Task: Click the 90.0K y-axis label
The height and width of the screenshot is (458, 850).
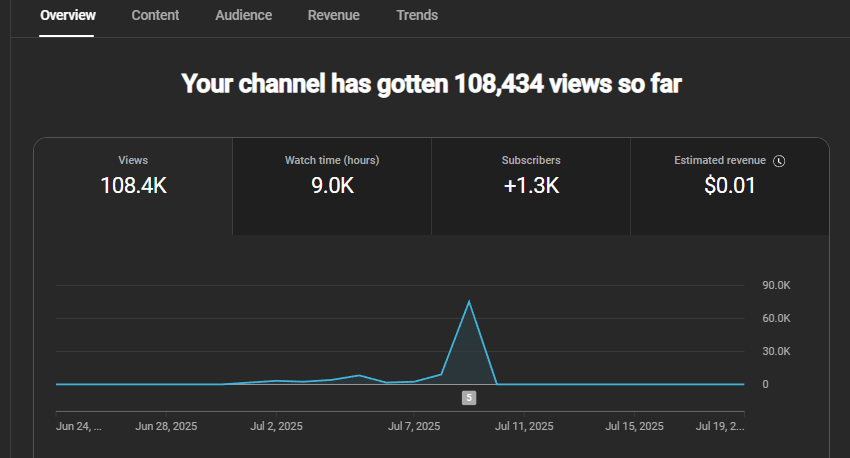Action: (776, 286)
